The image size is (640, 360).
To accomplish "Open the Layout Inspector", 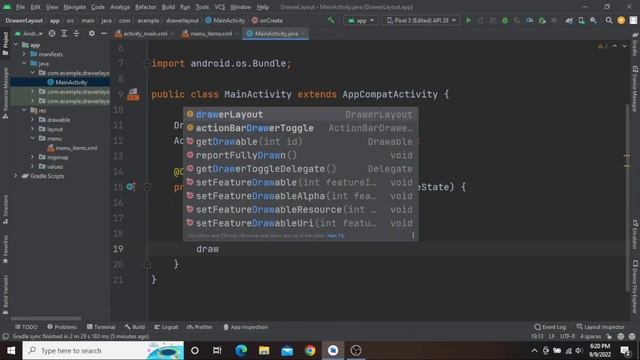I will [600, 327].
